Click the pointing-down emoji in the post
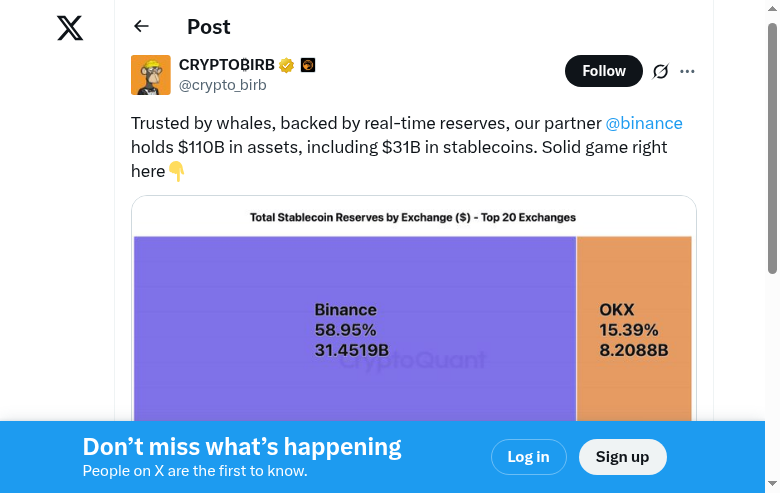The height and width of the screenshot is (493, 780). click(x=177, y=171)
